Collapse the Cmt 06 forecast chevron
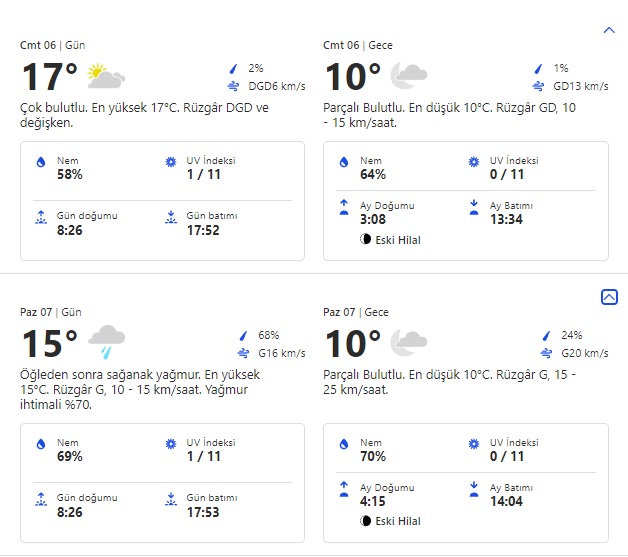 [609, 31]
